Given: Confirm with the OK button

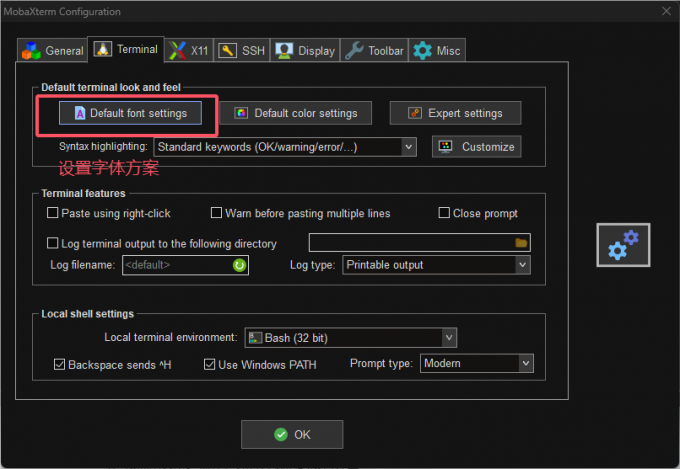Looking at the screenshot, I should [292, 434].
